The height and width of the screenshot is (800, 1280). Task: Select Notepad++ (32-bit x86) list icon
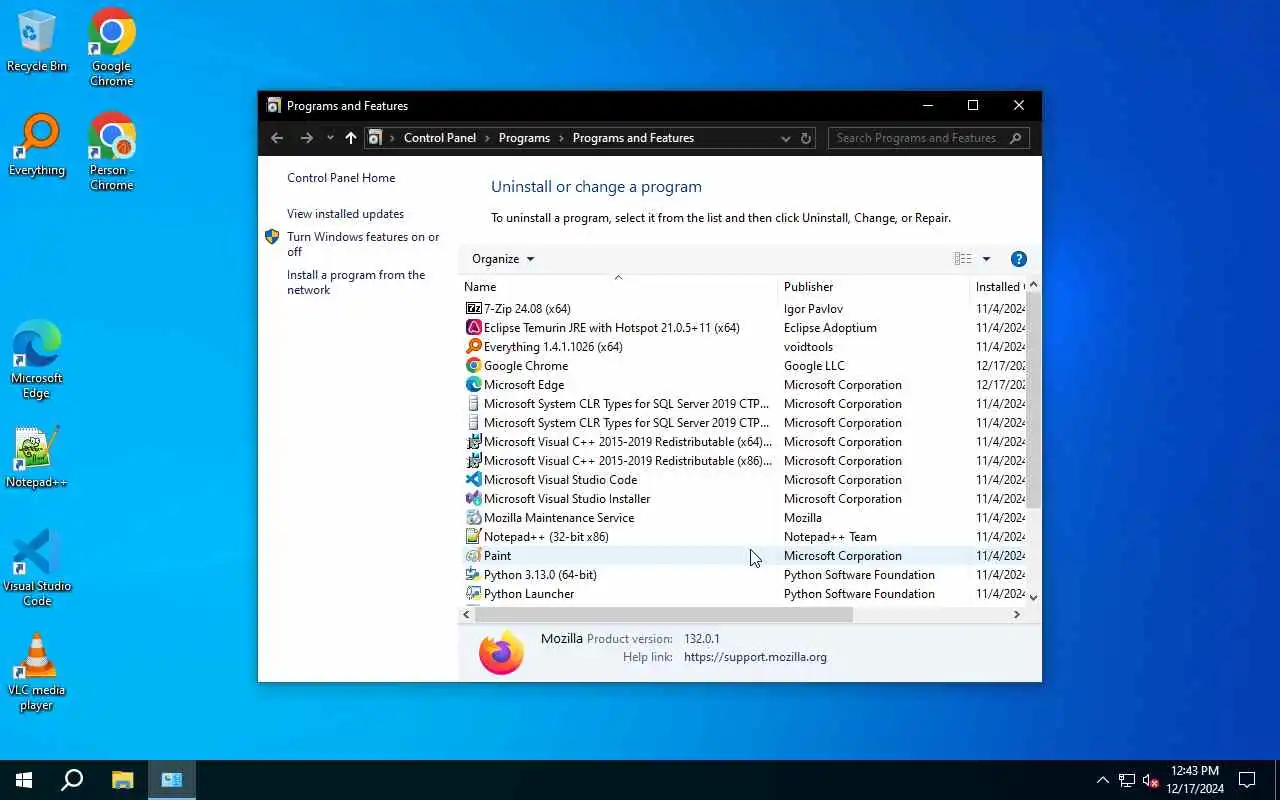[474, 537]
